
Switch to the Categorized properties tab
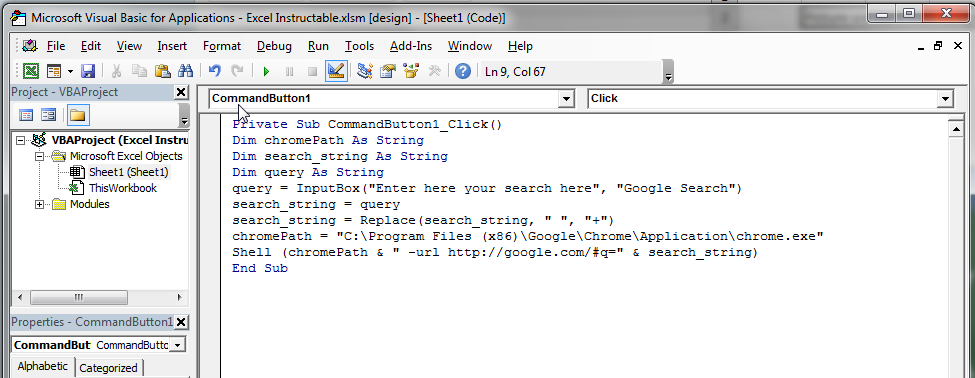pos(108,368)
